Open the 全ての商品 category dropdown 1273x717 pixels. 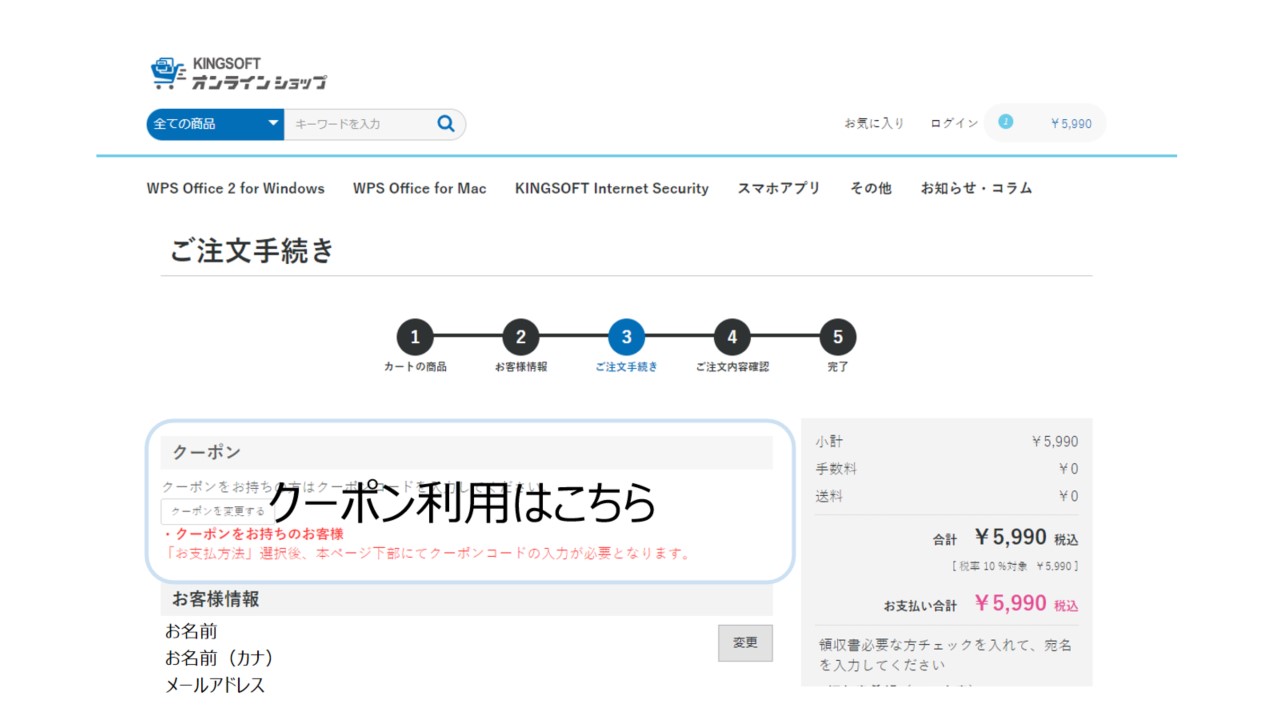(x=215, y=124)
